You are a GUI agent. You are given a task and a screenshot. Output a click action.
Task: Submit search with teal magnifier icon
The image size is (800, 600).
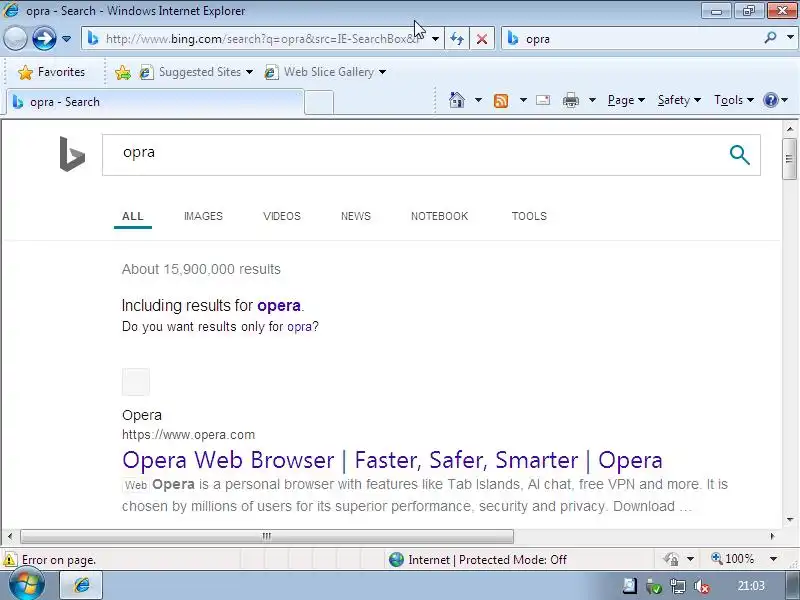pos(740,155)
